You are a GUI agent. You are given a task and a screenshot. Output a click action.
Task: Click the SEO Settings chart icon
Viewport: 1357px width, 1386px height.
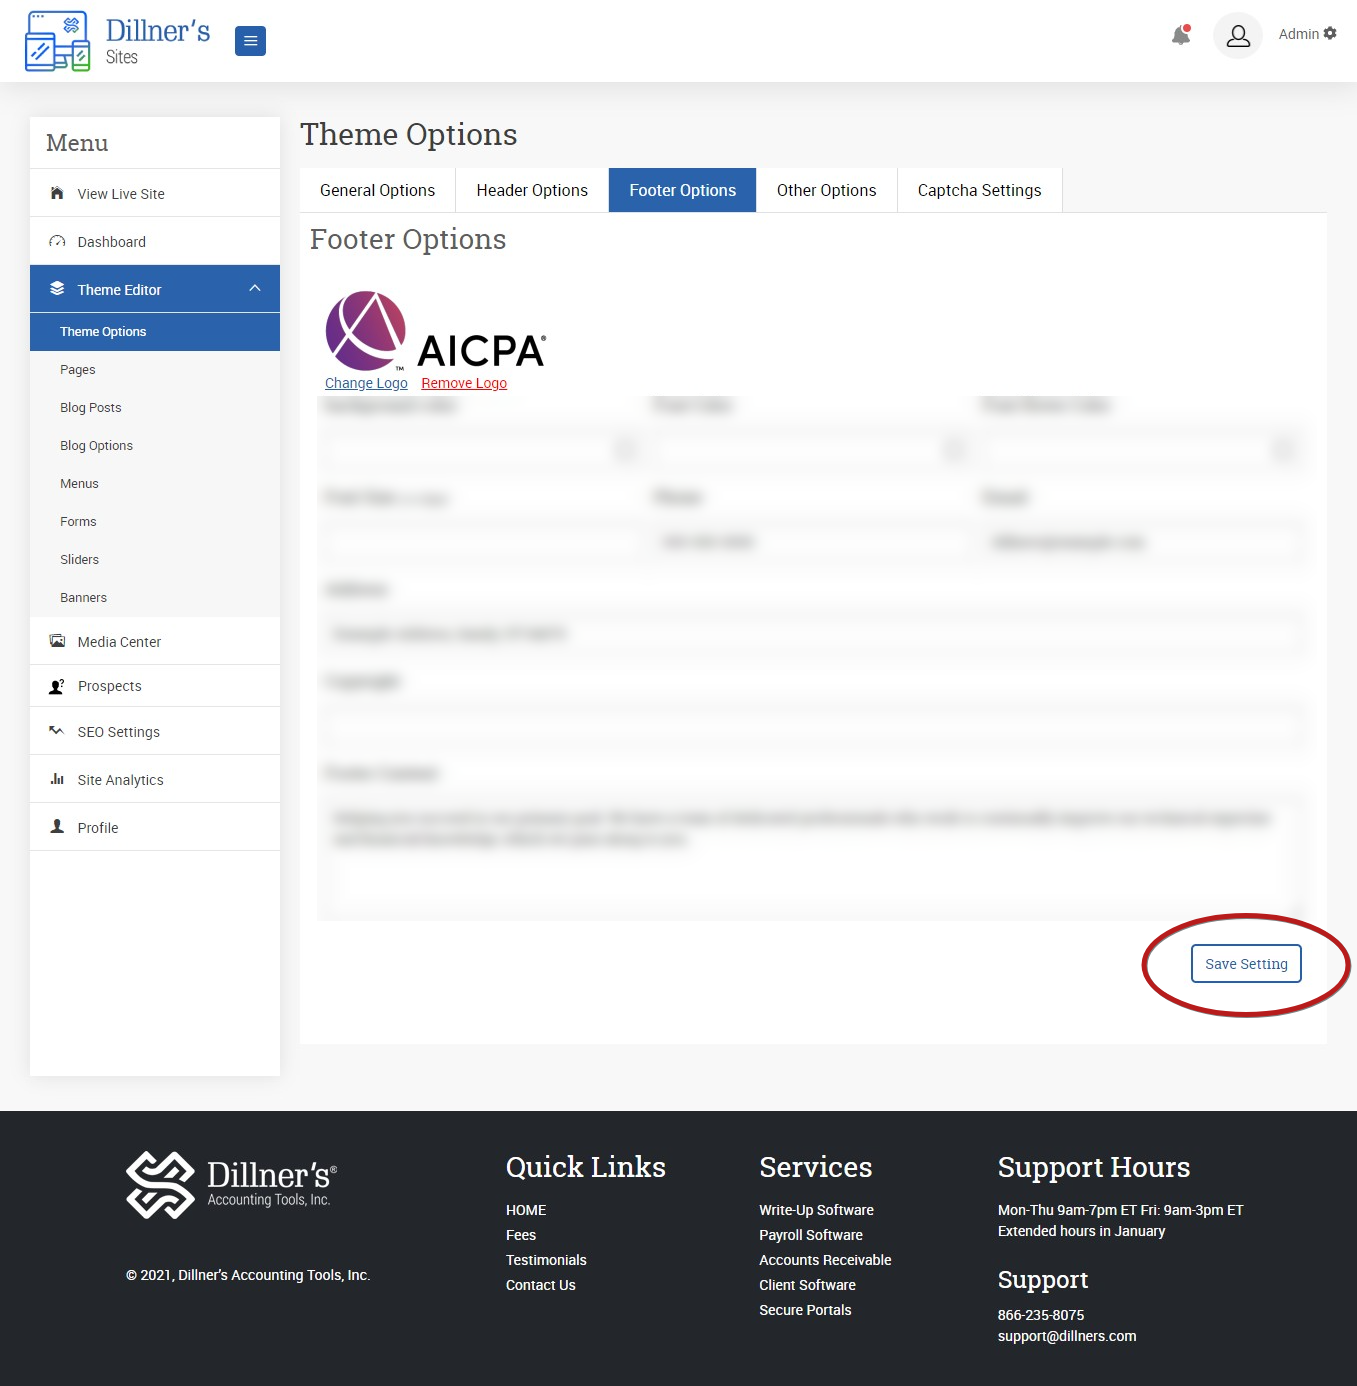click(x=57, y=731)
